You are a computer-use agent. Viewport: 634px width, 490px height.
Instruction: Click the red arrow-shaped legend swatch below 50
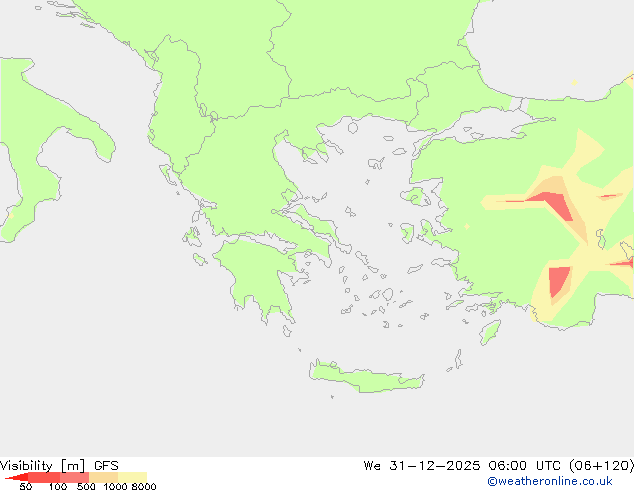[18, 477]
